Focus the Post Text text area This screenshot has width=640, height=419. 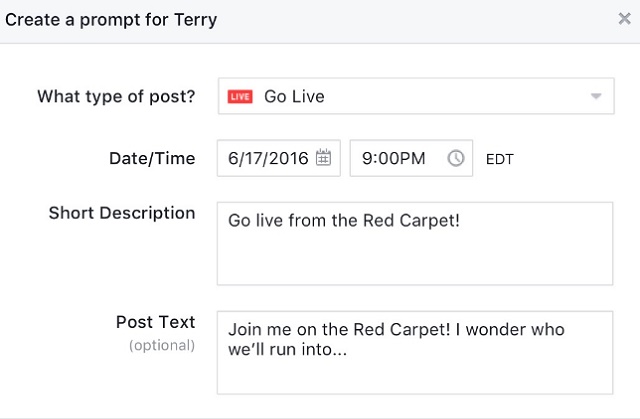415,352
